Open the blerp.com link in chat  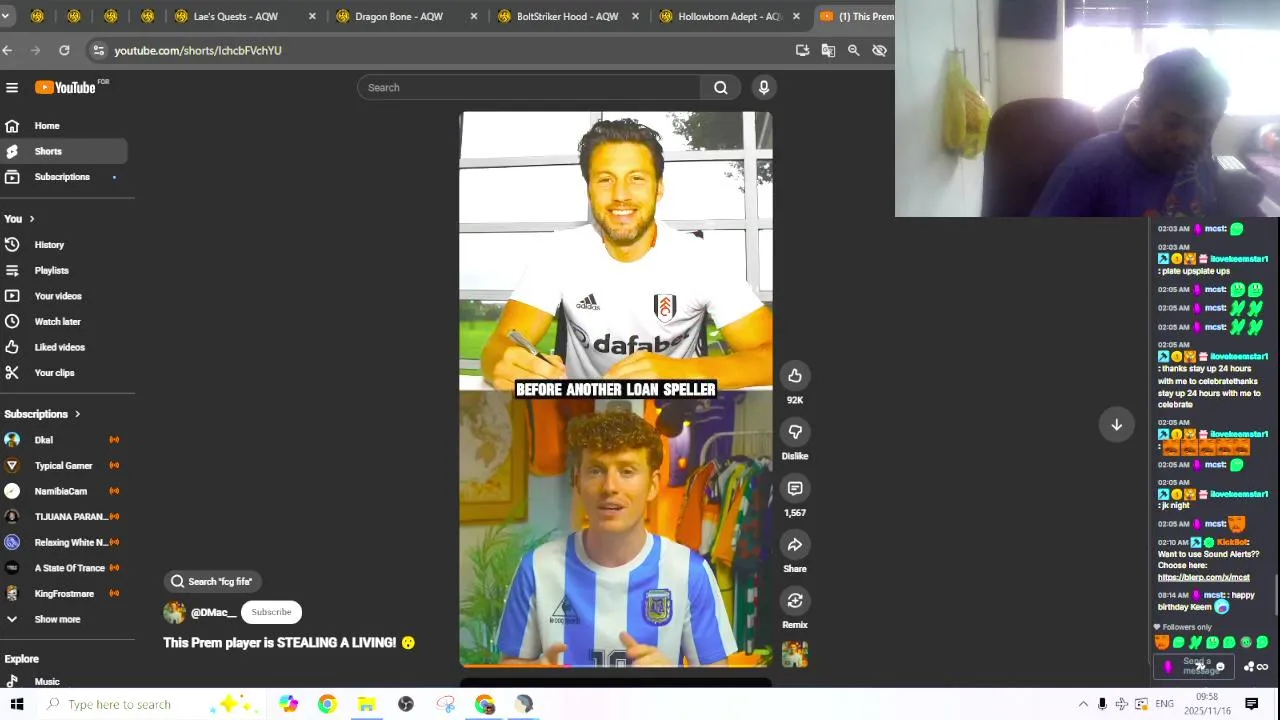click(1204, 577)
